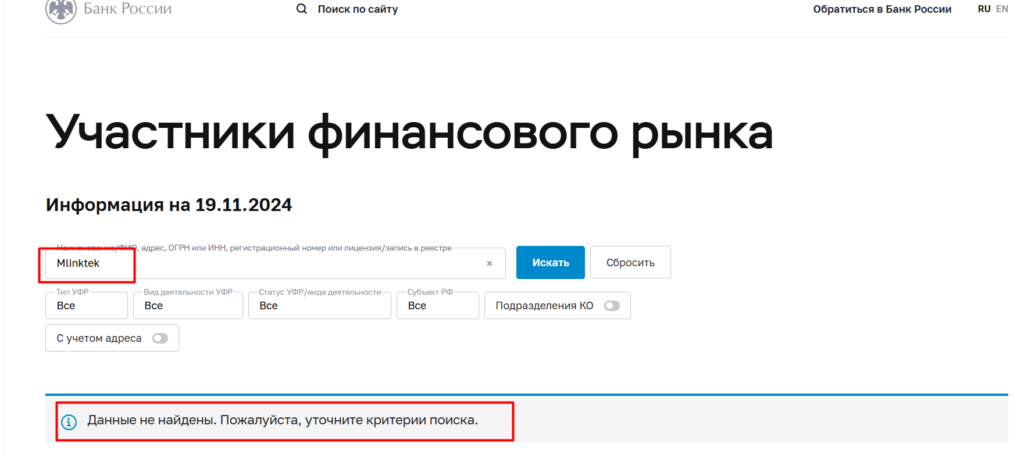The width and height of the screenshot is (1024, 454).
Task: Open the Тип УФР dropdown
Action: [x=86, y=306]
